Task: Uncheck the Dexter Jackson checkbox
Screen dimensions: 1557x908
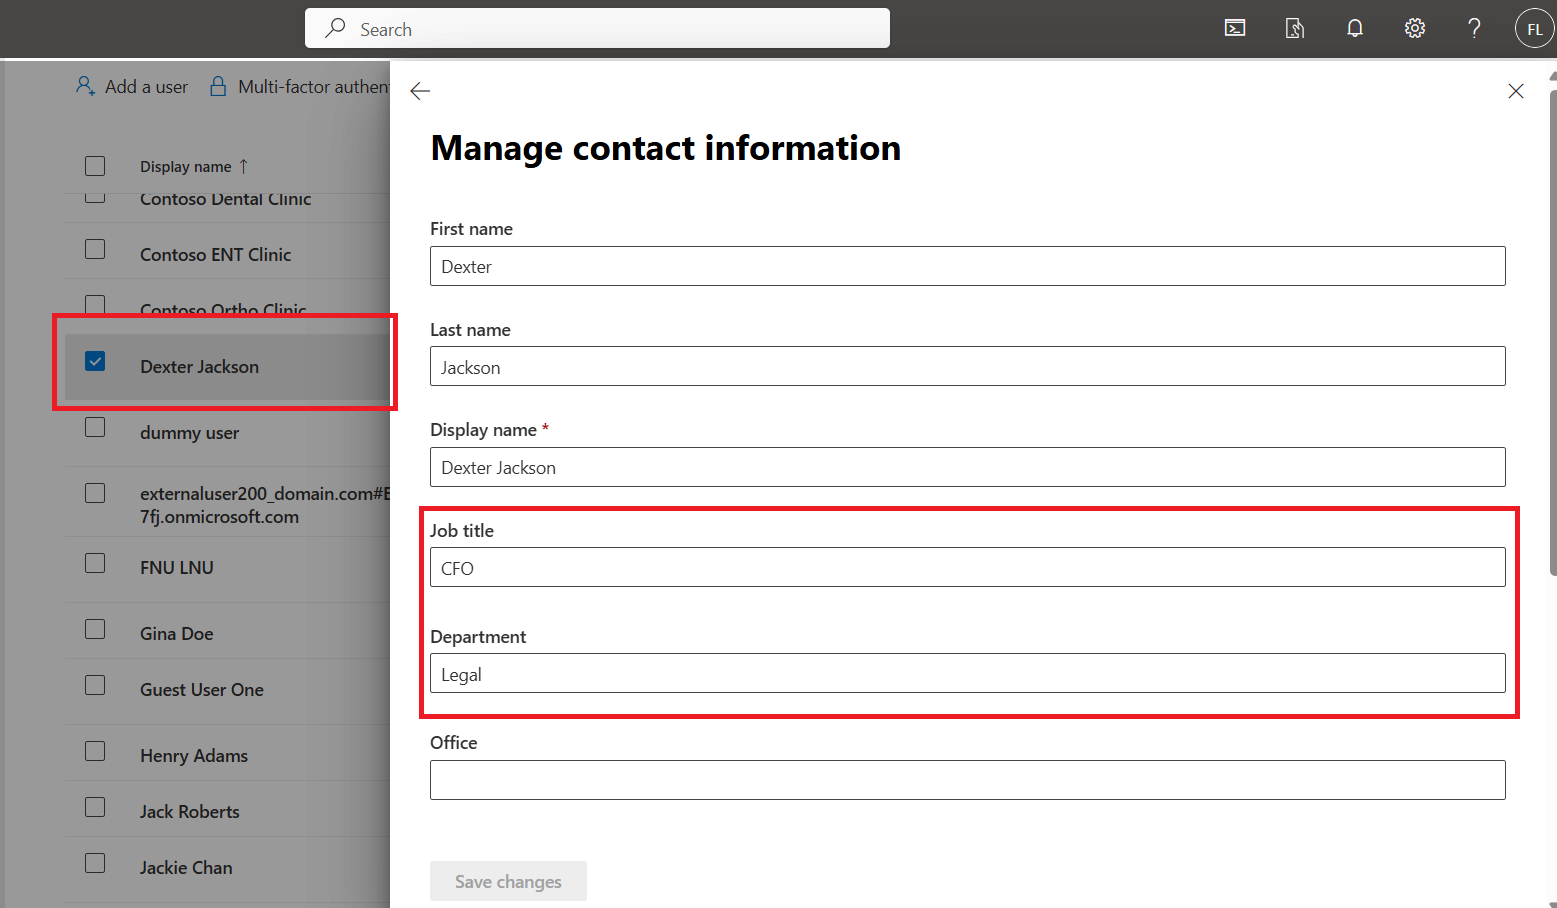Action: click(95, 361)
